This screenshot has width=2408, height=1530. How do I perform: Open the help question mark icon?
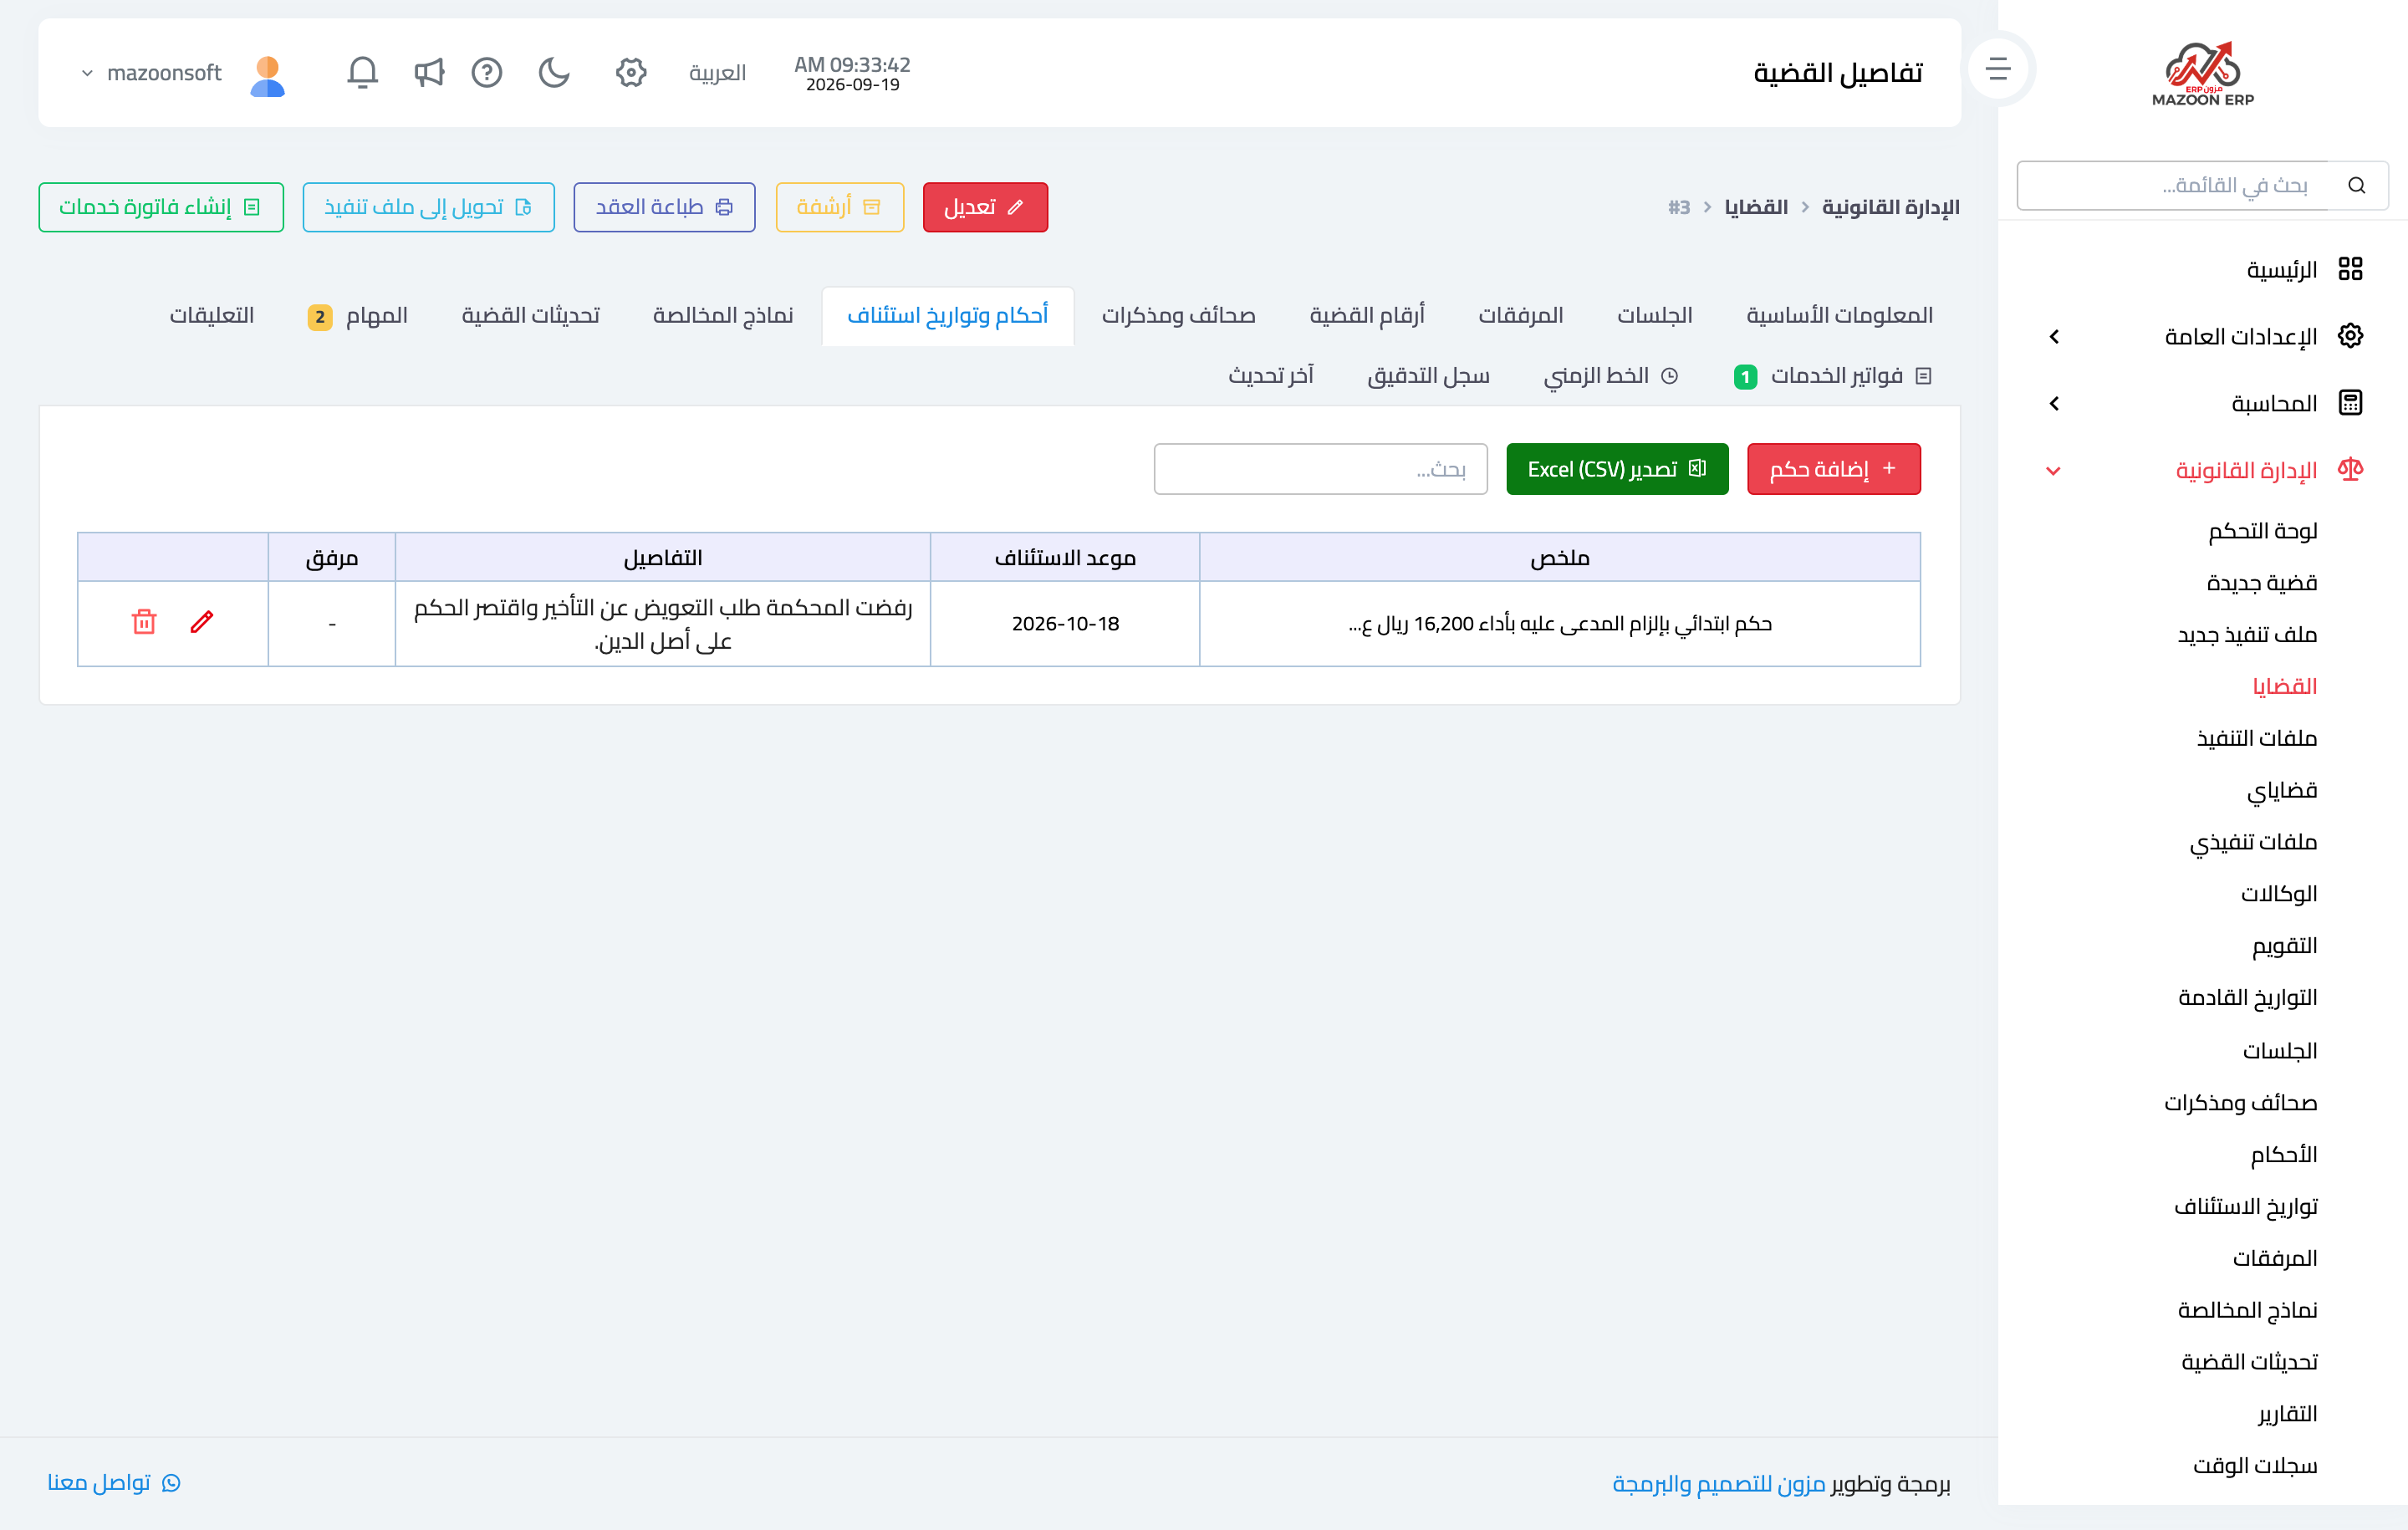[x=487, y=72]
